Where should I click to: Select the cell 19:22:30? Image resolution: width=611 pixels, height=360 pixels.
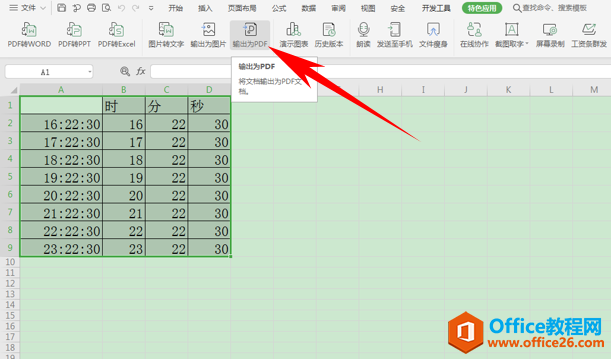(x=61, y=177)
